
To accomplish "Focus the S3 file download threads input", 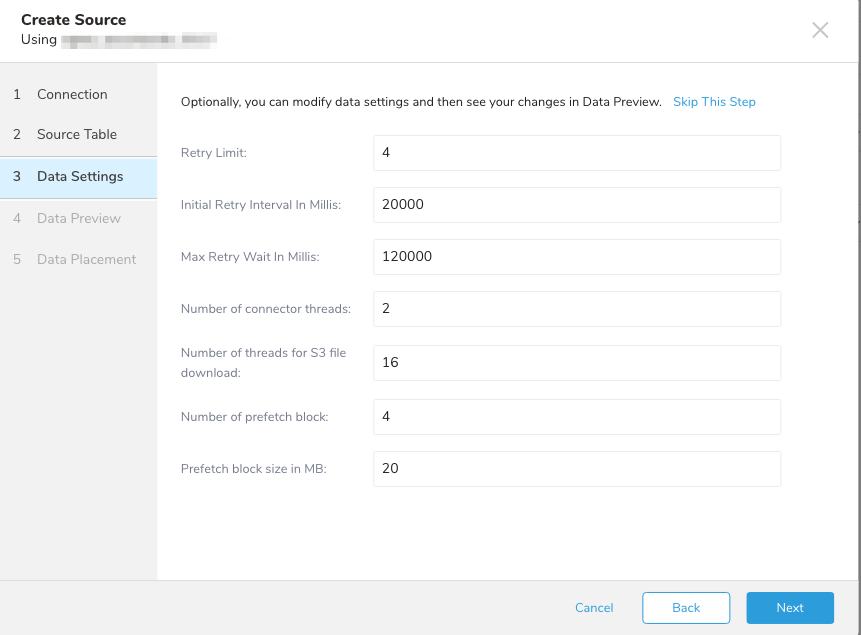I will click(576, 362).
